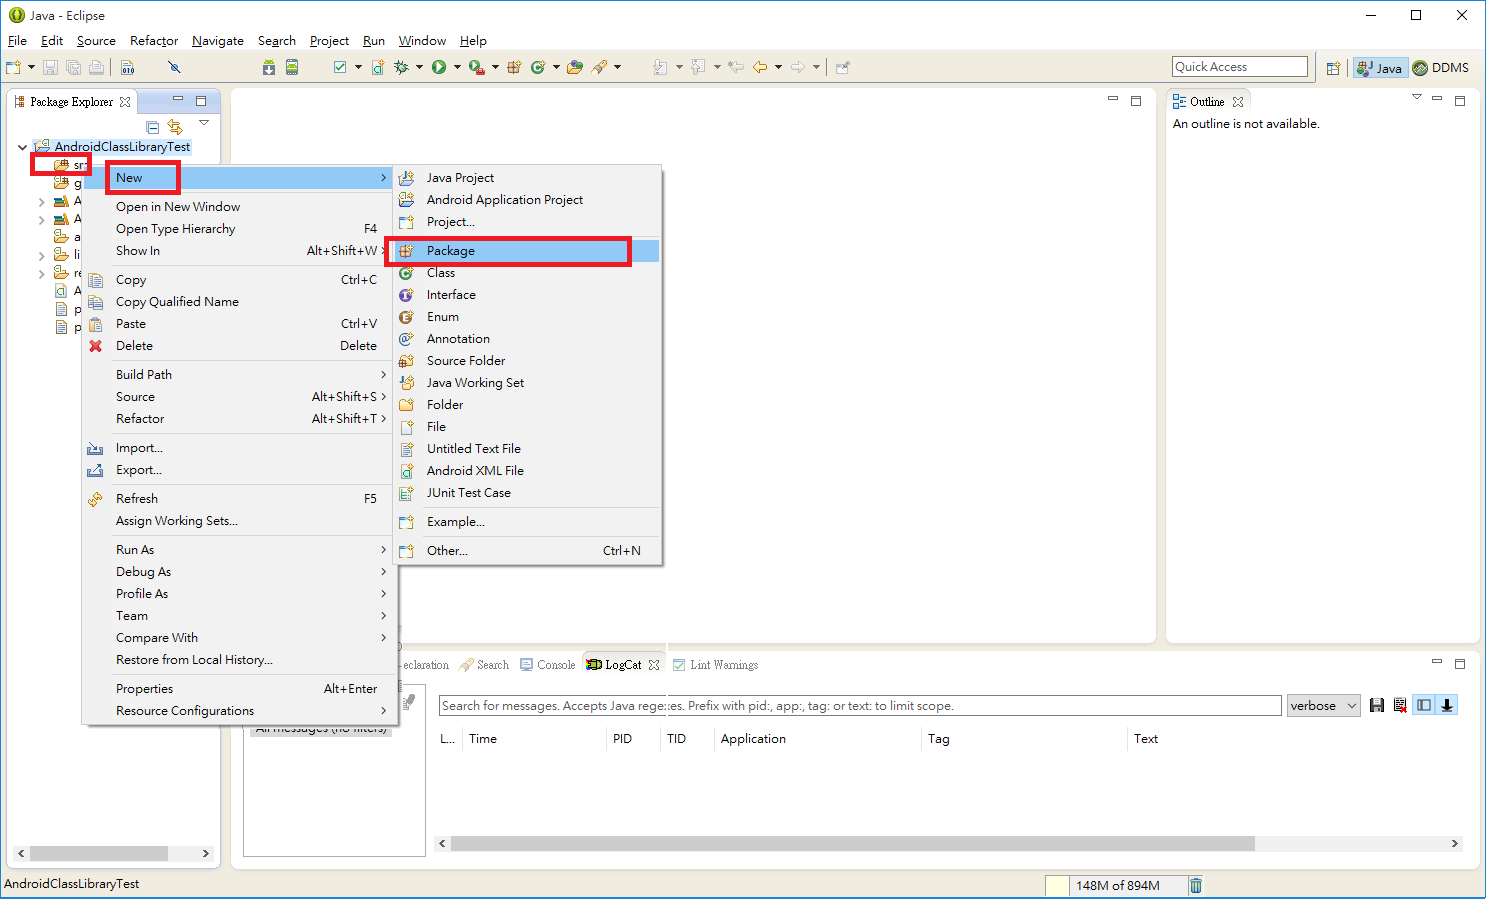Select Class in New submenu
1486x899 pixels.
click(x=528, y=273)
